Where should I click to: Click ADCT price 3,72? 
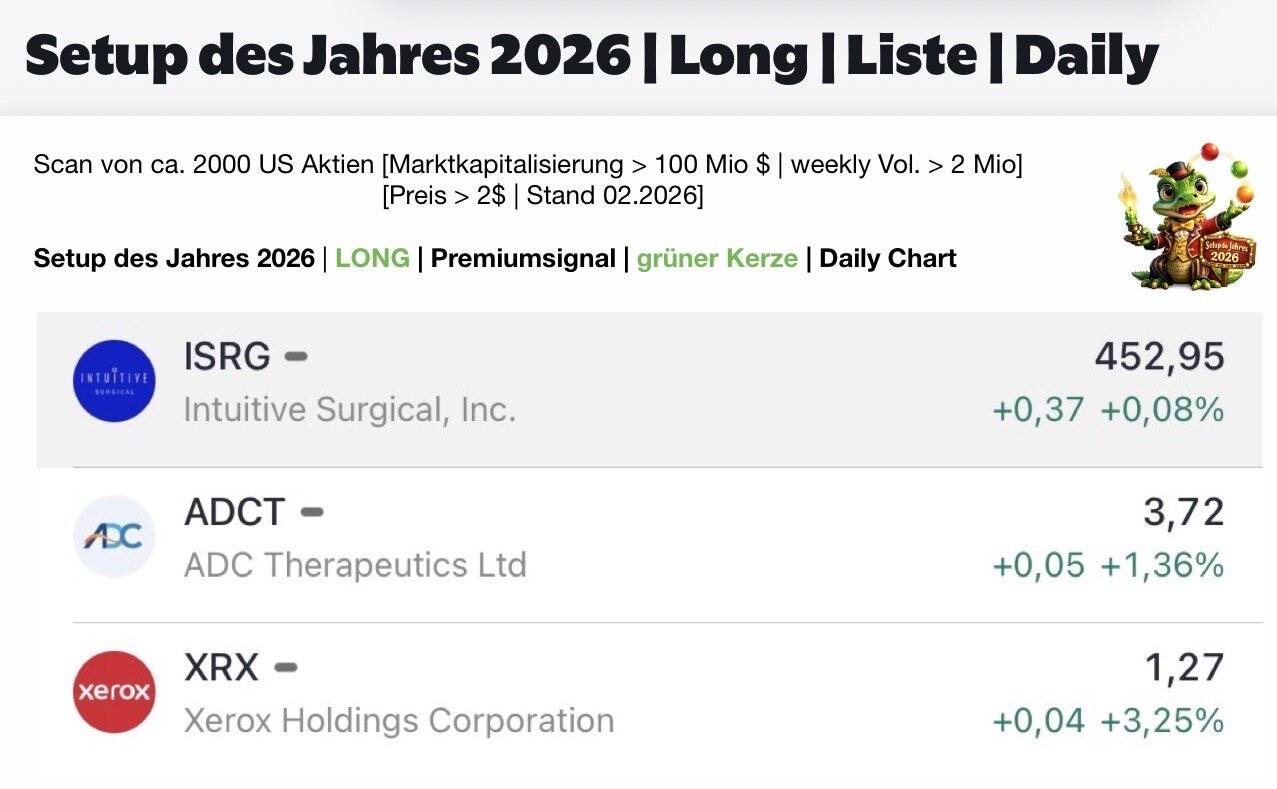[1183, 512]
